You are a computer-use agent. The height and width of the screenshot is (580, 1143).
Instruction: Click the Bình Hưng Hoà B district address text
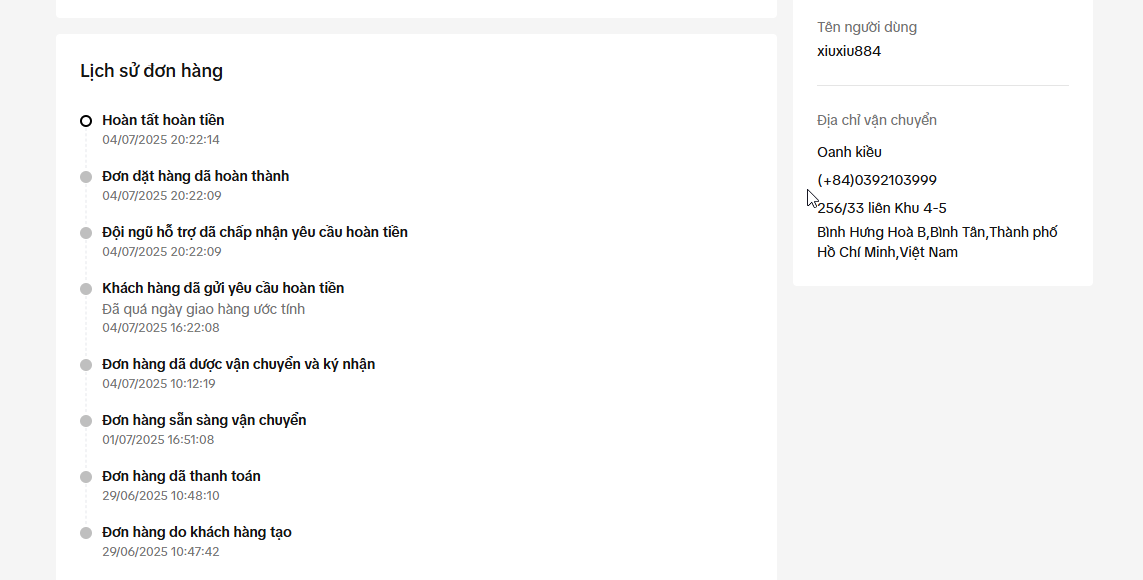click(x=937, y=242)
